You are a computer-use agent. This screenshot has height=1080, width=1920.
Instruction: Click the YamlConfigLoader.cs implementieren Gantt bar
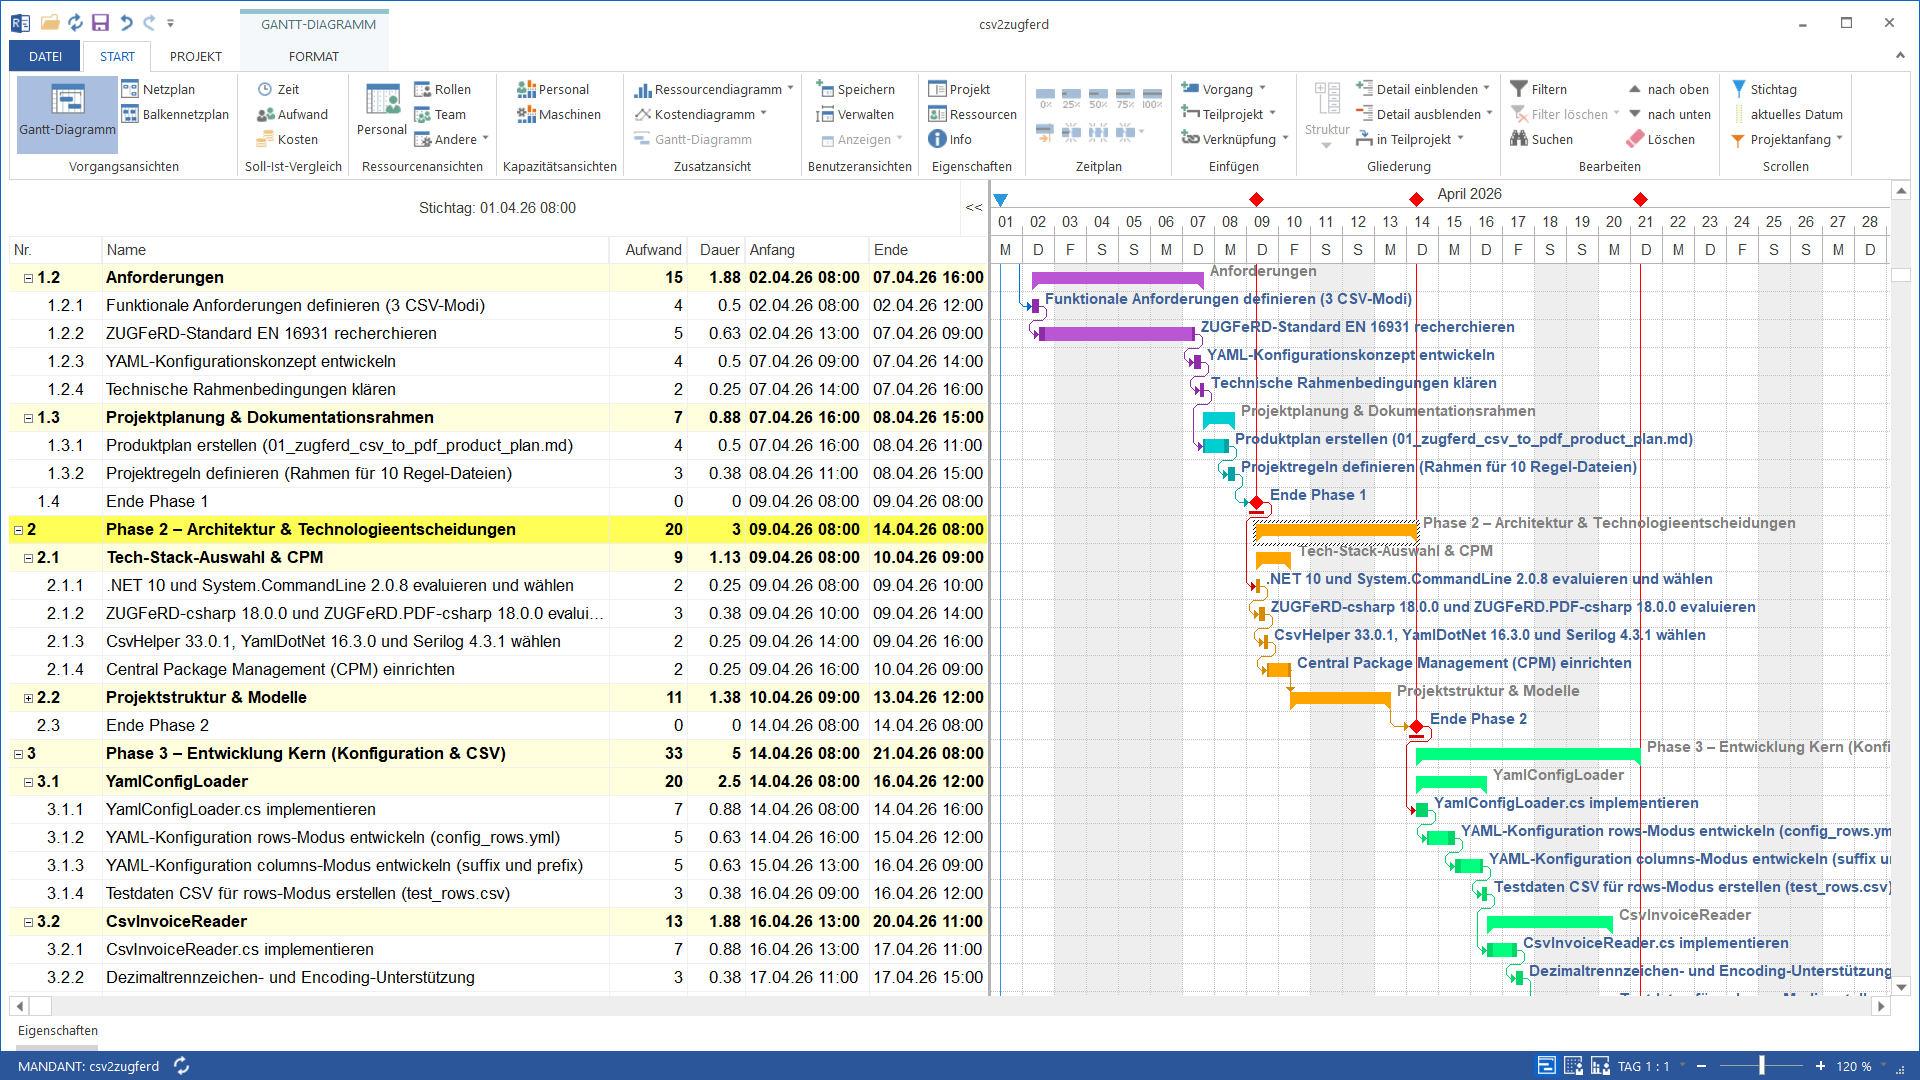(1421, 809)
